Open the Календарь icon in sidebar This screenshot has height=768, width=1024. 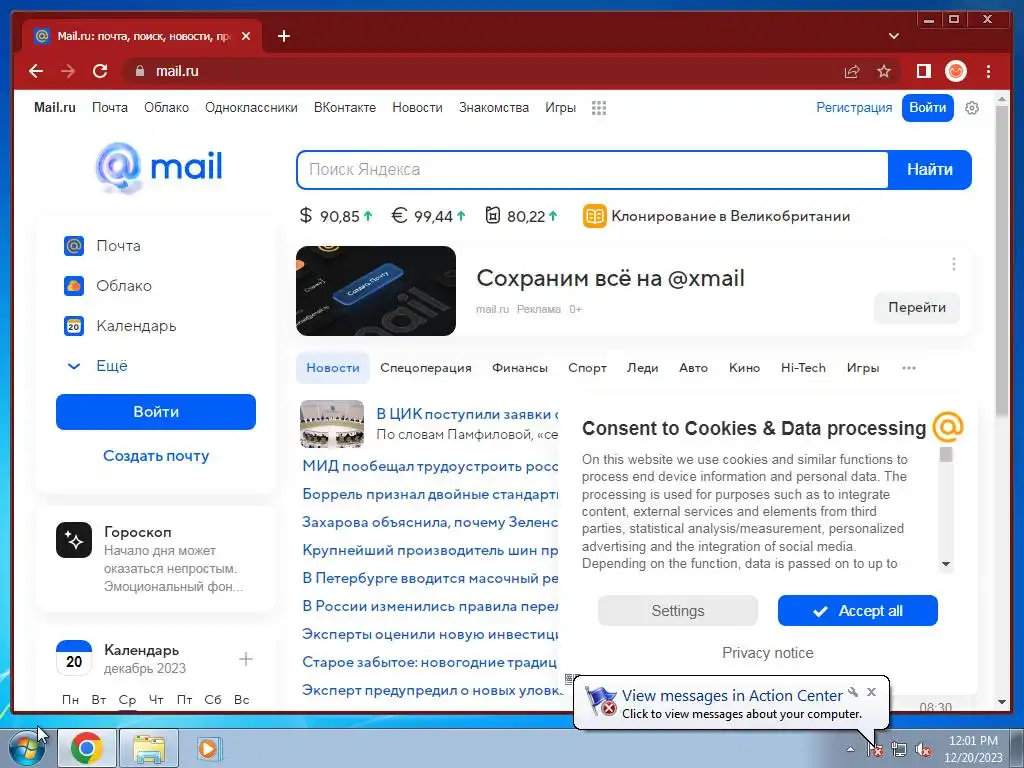[74, 325]
